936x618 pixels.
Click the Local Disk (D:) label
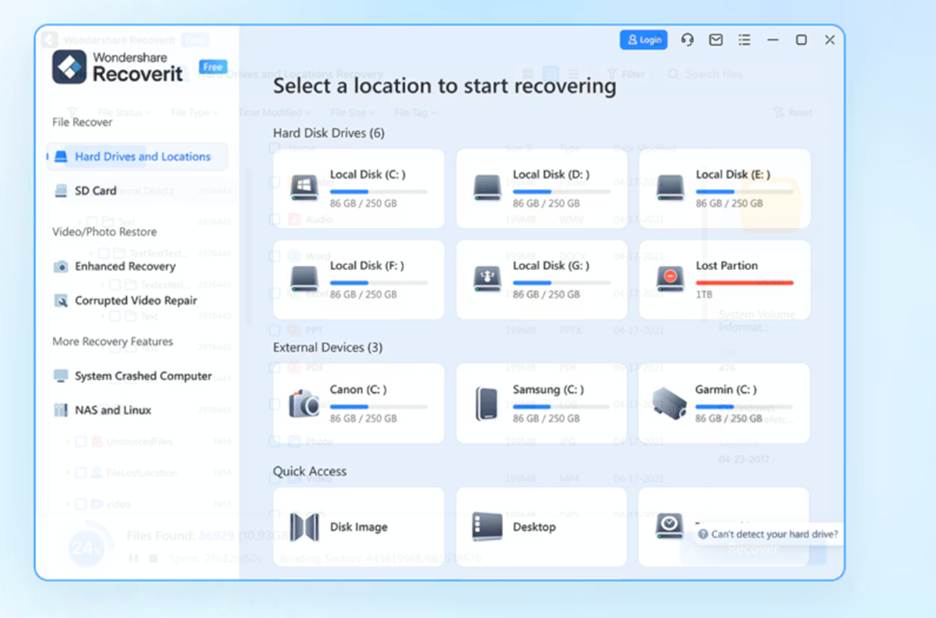[x=551, y=174]
